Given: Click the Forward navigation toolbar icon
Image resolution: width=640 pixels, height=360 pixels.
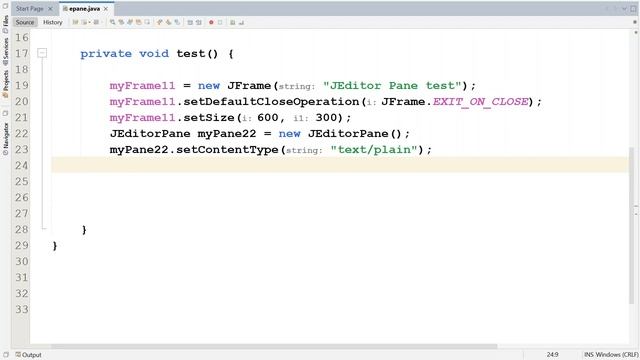Looking at the screenshot, I should [97, 22].
